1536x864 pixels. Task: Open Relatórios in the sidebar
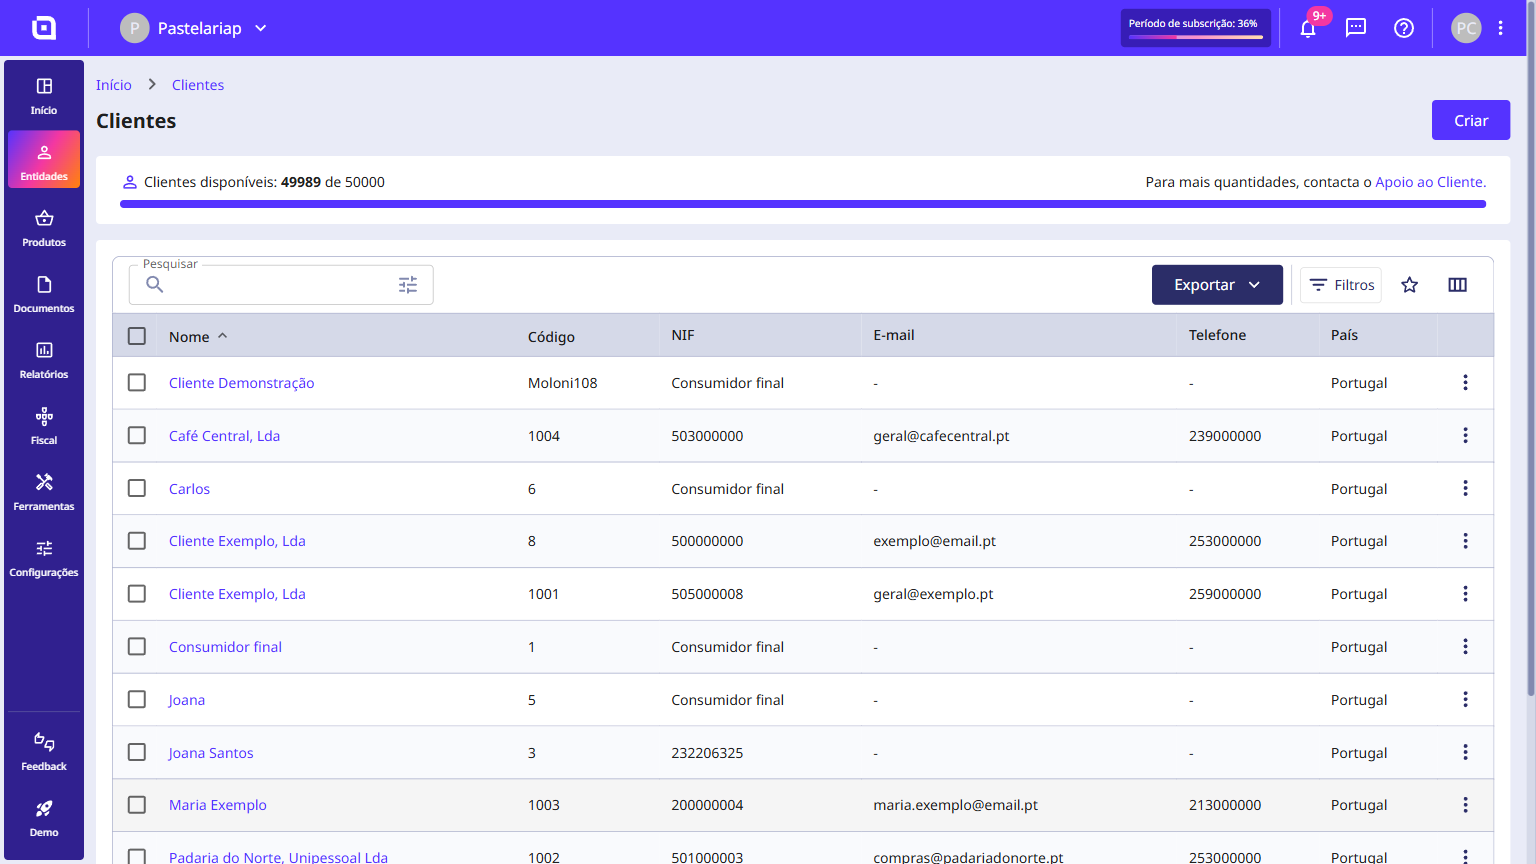(44, 359)
